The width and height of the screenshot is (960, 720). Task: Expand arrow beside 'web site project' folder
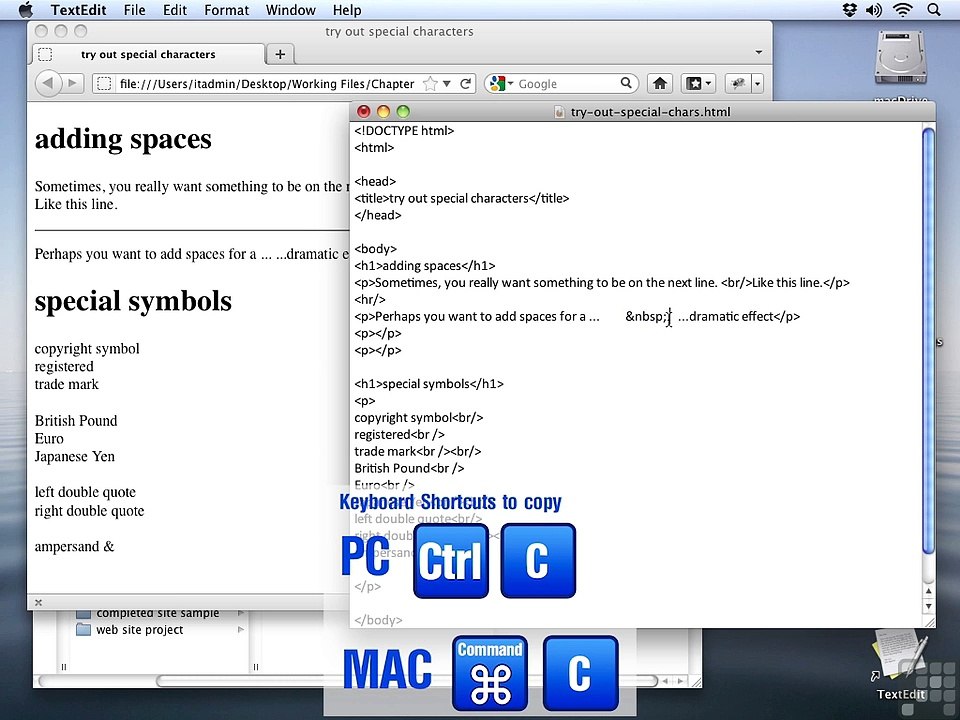click(x=241, y=629)
